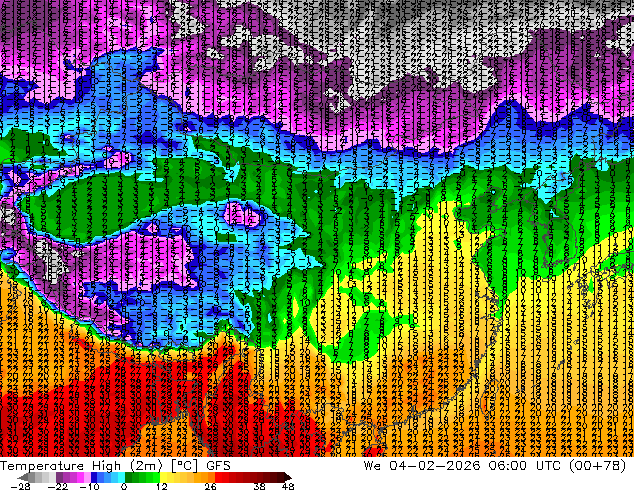The width and height of the screenshot is (634, 490).
Task: Click the '26' legend value
Action: pyautogui.click(x=210, y=486)
